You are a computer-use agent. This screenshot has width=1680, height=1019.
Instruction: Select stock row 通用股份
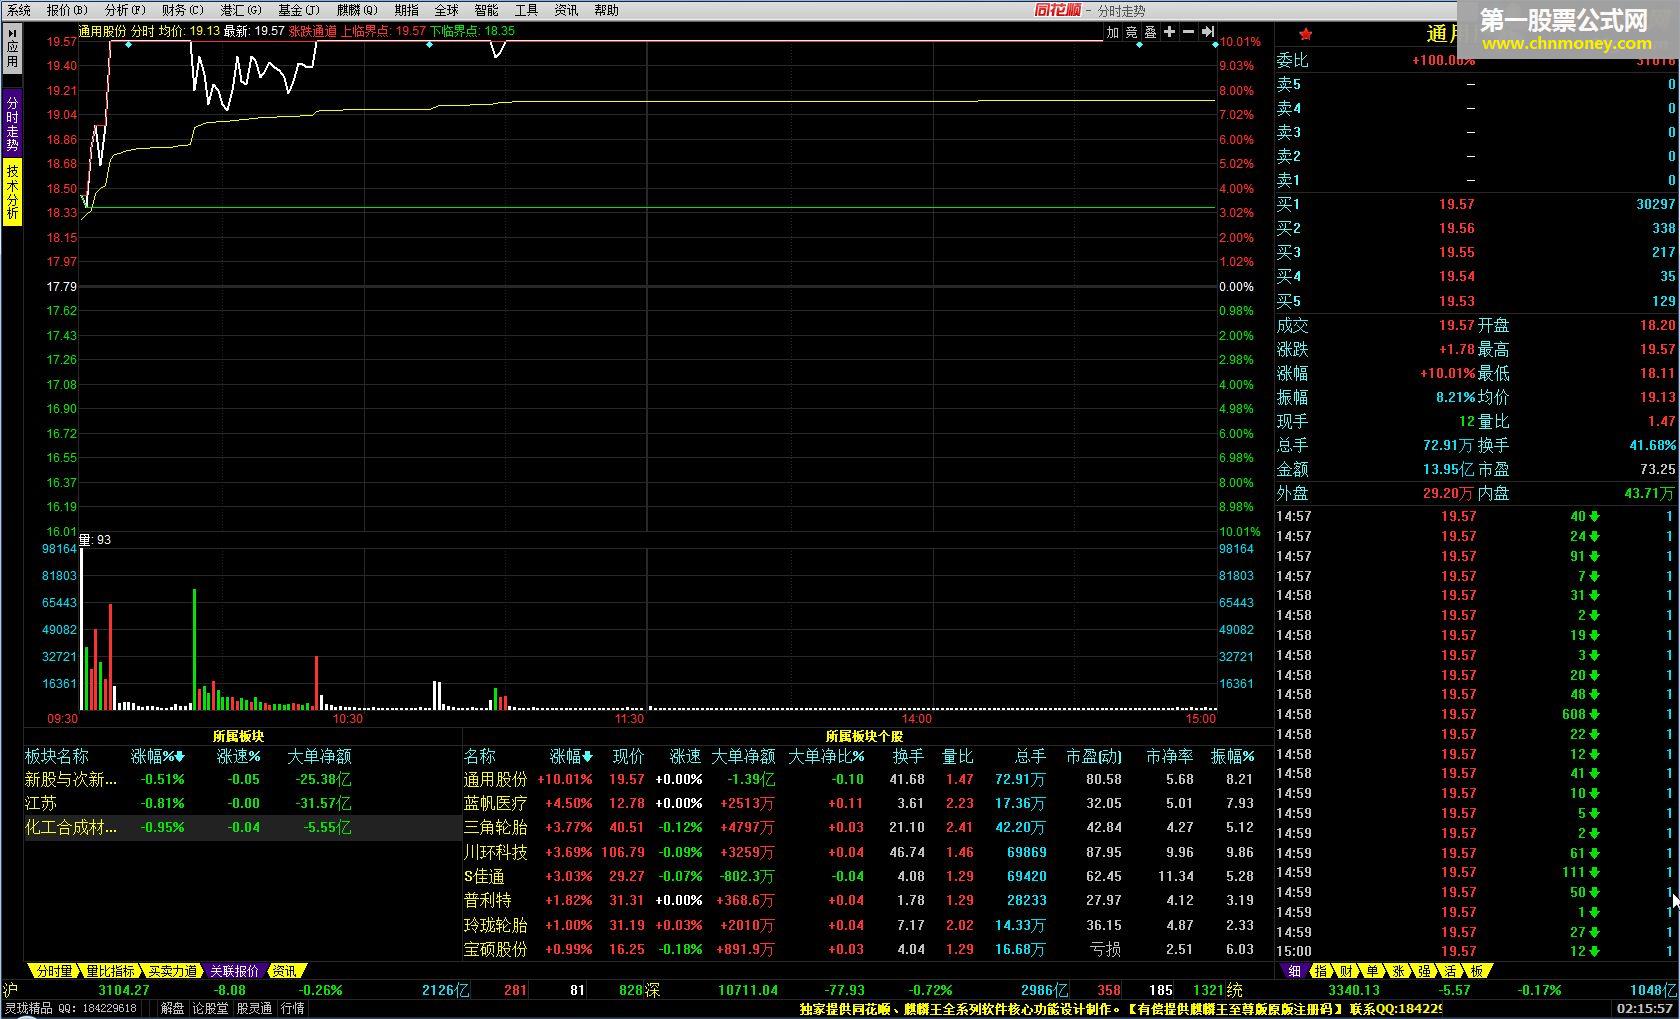(x=866, y=780)
